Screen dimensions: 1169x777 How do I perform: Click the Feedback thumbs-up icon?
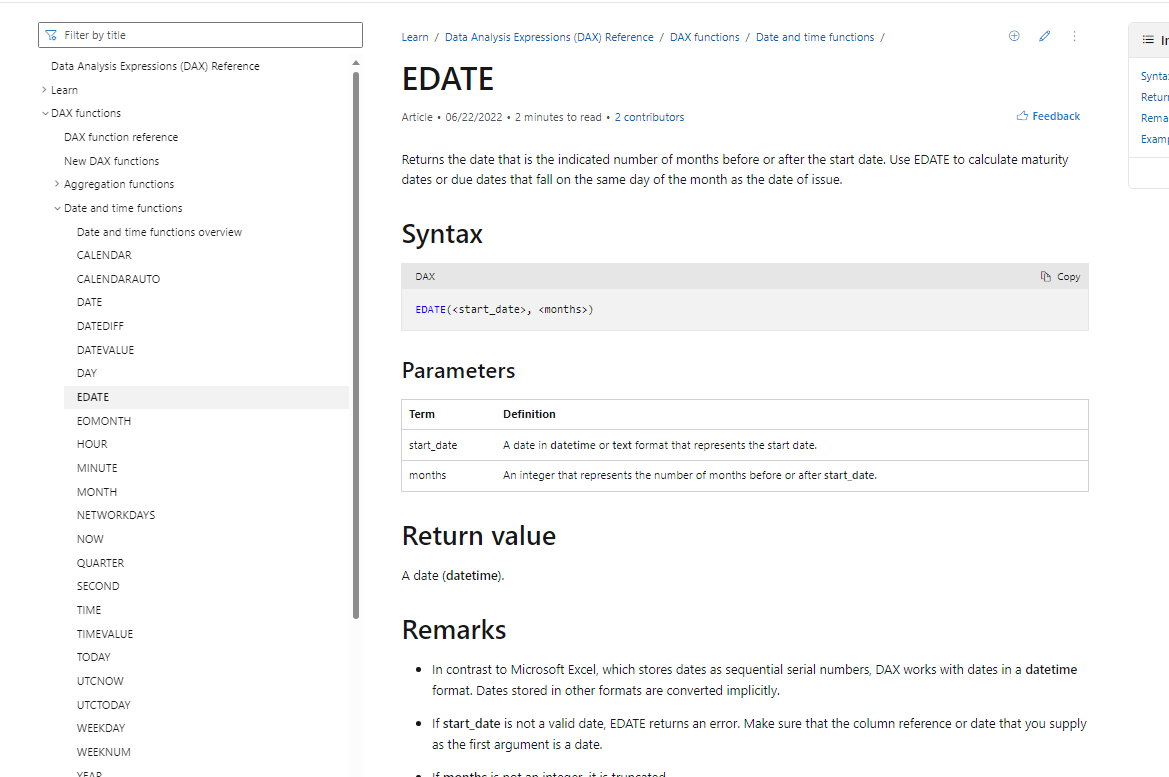click(1022, 116)
